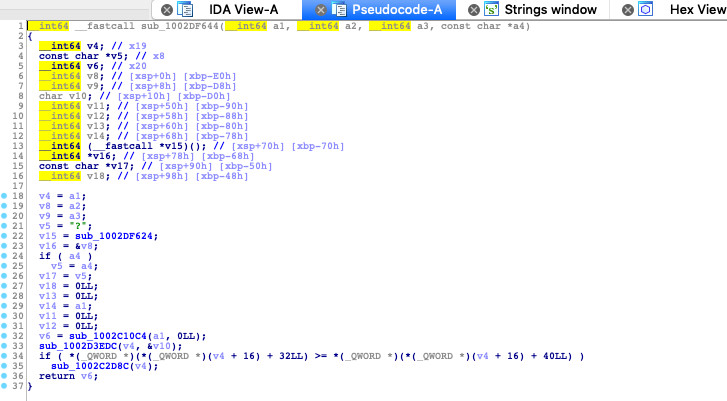Click the opening brace on line 2
Image resolution: width=727 pixels, height=401 pixels.
(30, 36)
